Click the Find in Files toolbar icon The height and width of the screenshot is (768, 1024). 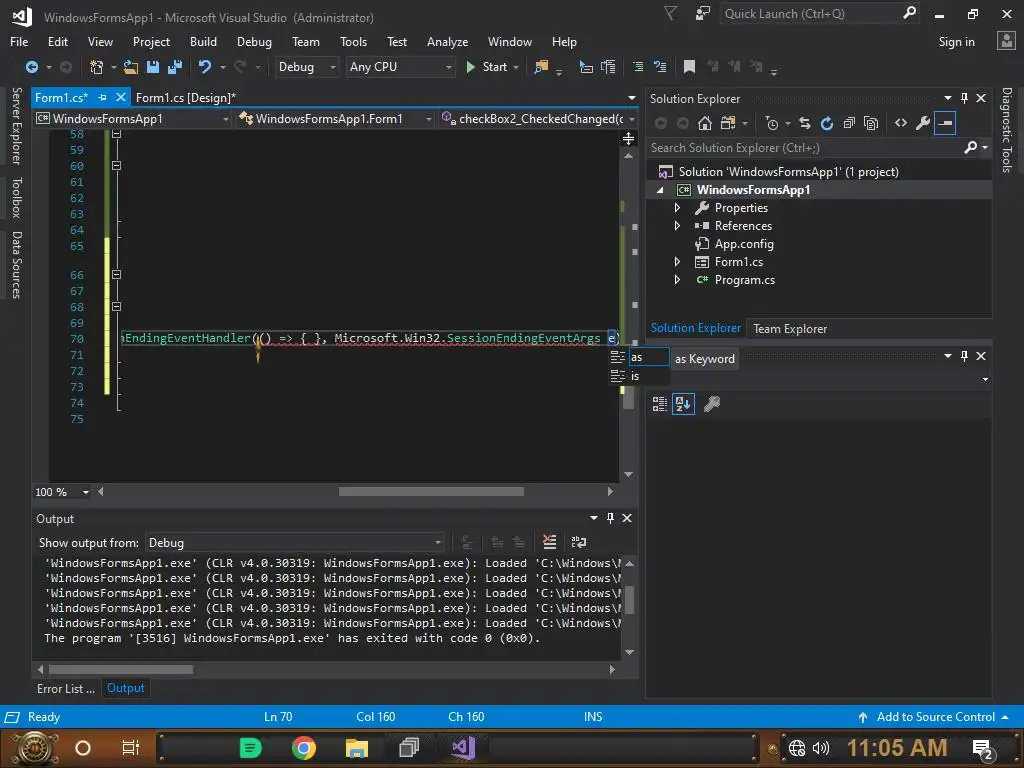click(541, 67)
